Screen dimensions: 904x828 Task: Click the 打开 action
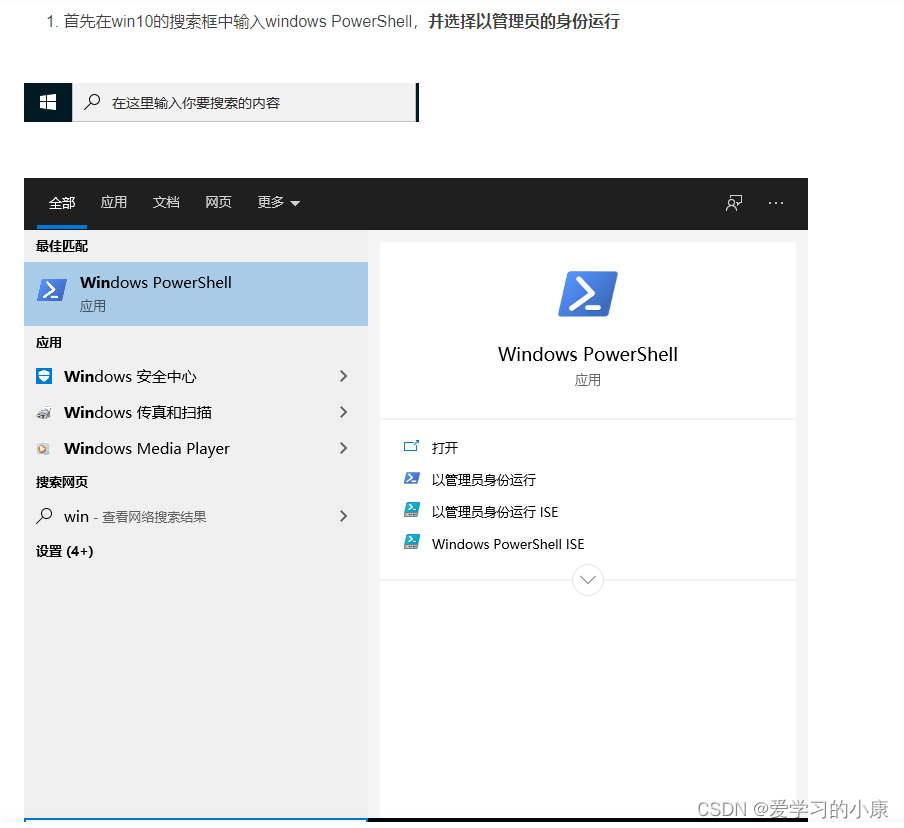[x=445, y=448]
